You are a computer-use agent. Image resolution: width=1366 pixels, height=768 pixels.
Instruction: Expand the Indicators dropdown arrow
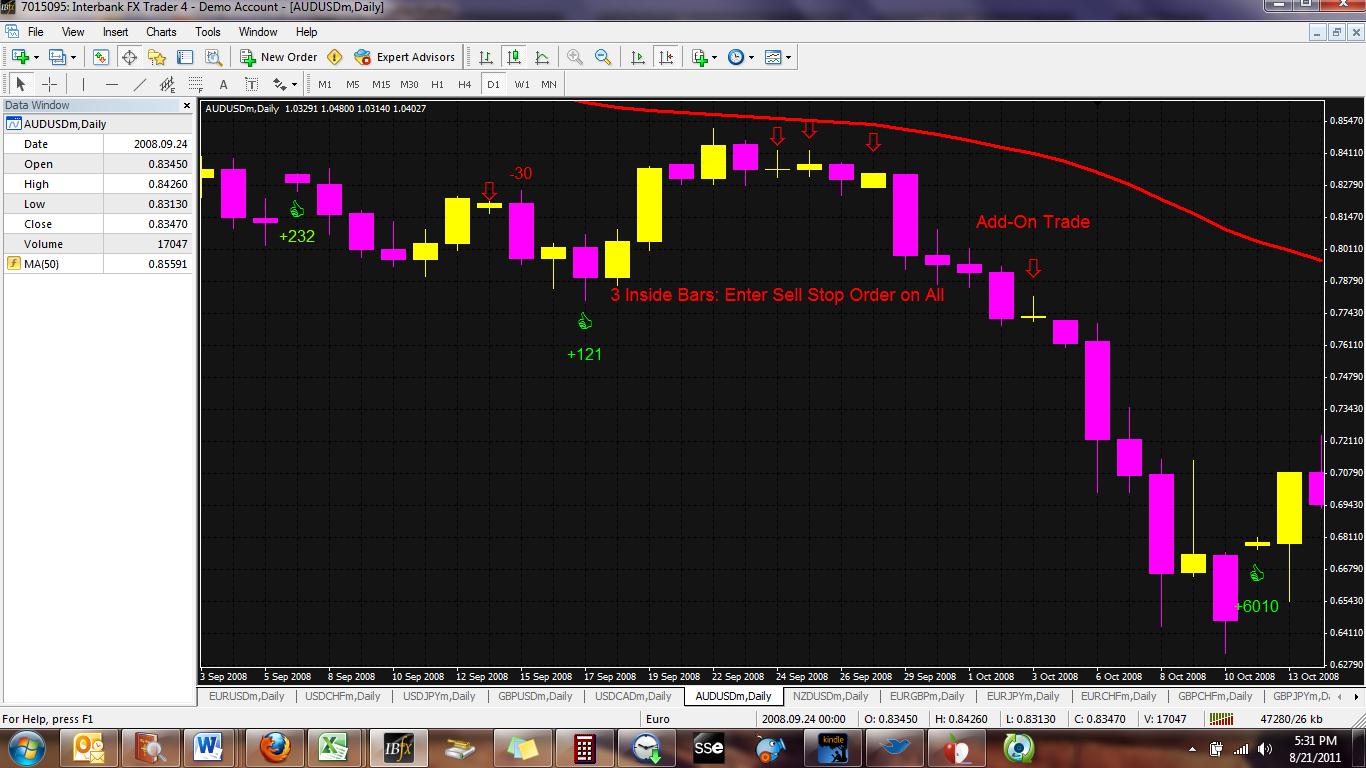[715, 57]
